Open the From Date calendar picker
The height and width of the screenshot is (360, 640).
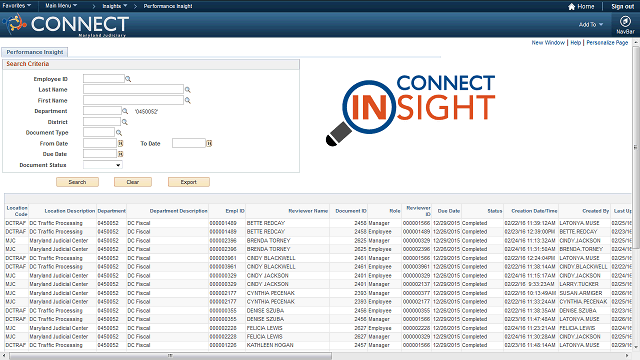tap(120, 143)
